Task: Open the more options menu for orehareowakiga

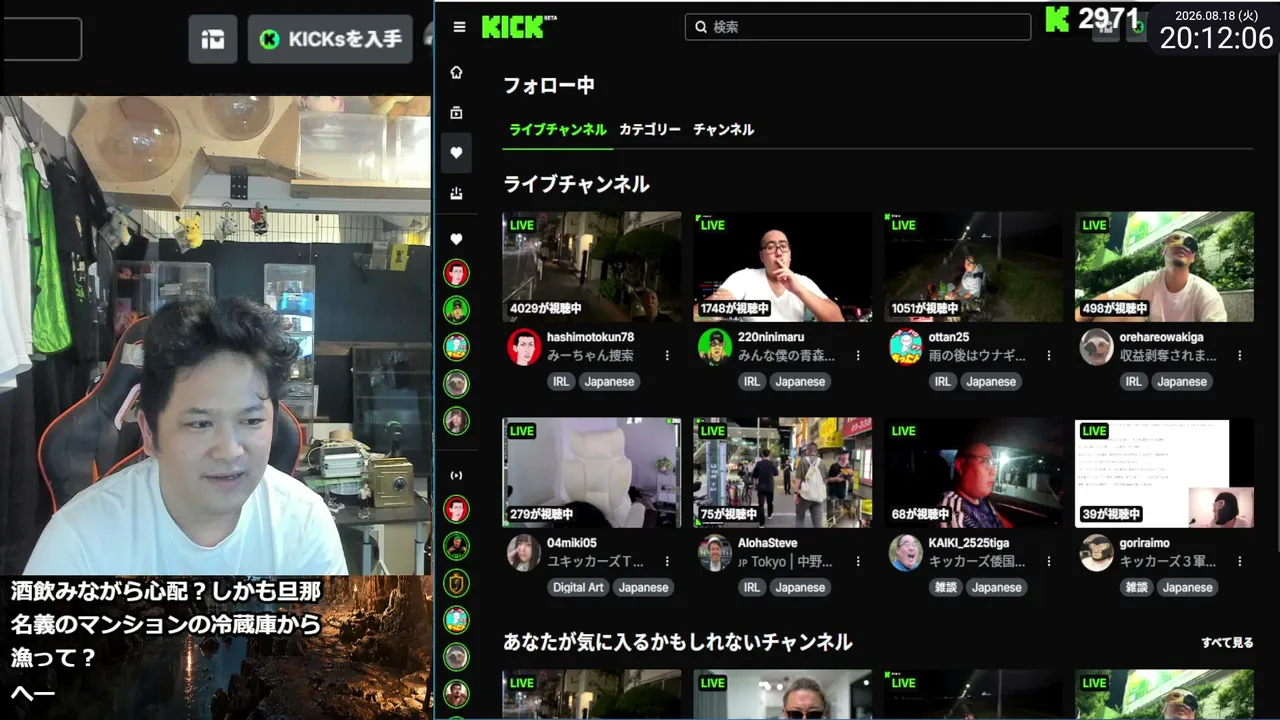Action: (1240, 355)
